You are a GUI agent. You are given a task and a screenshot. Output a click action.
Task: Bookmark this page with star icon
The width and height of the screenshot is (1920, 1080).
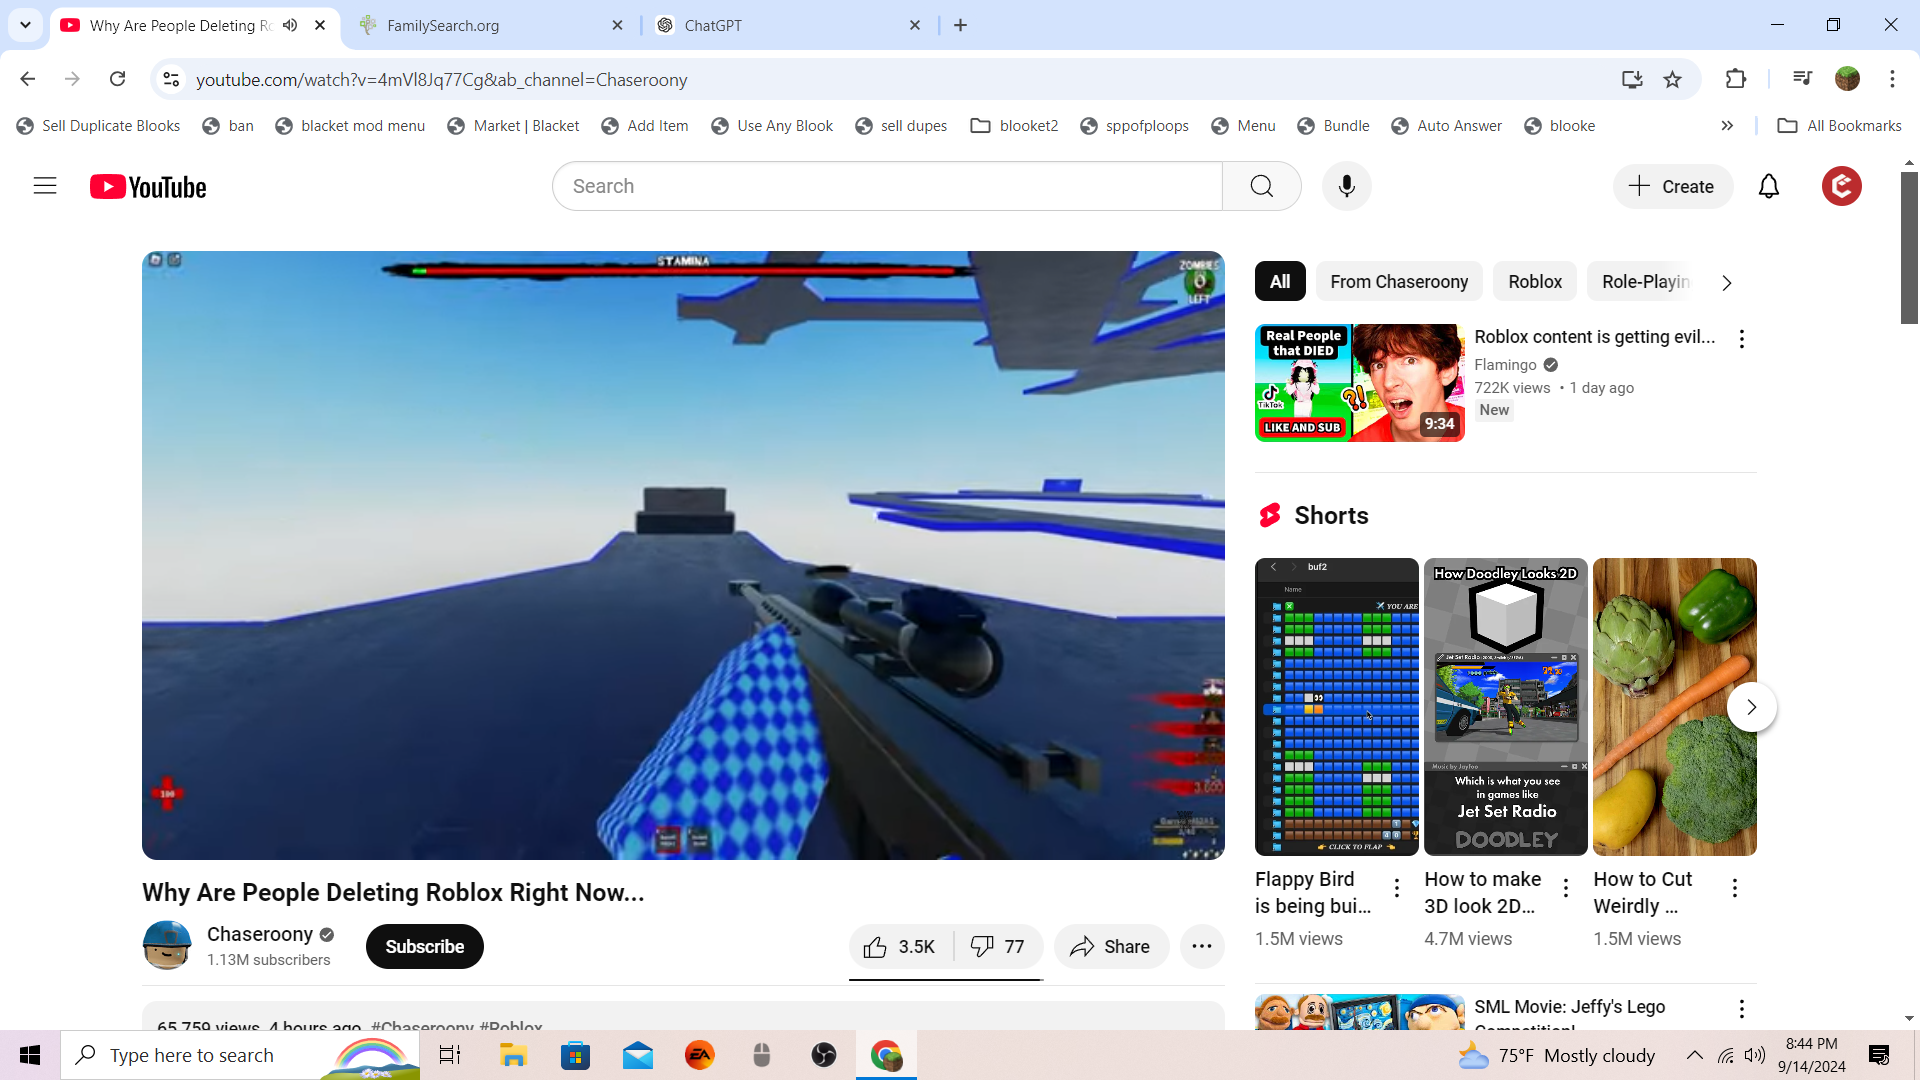[1672, 80]
